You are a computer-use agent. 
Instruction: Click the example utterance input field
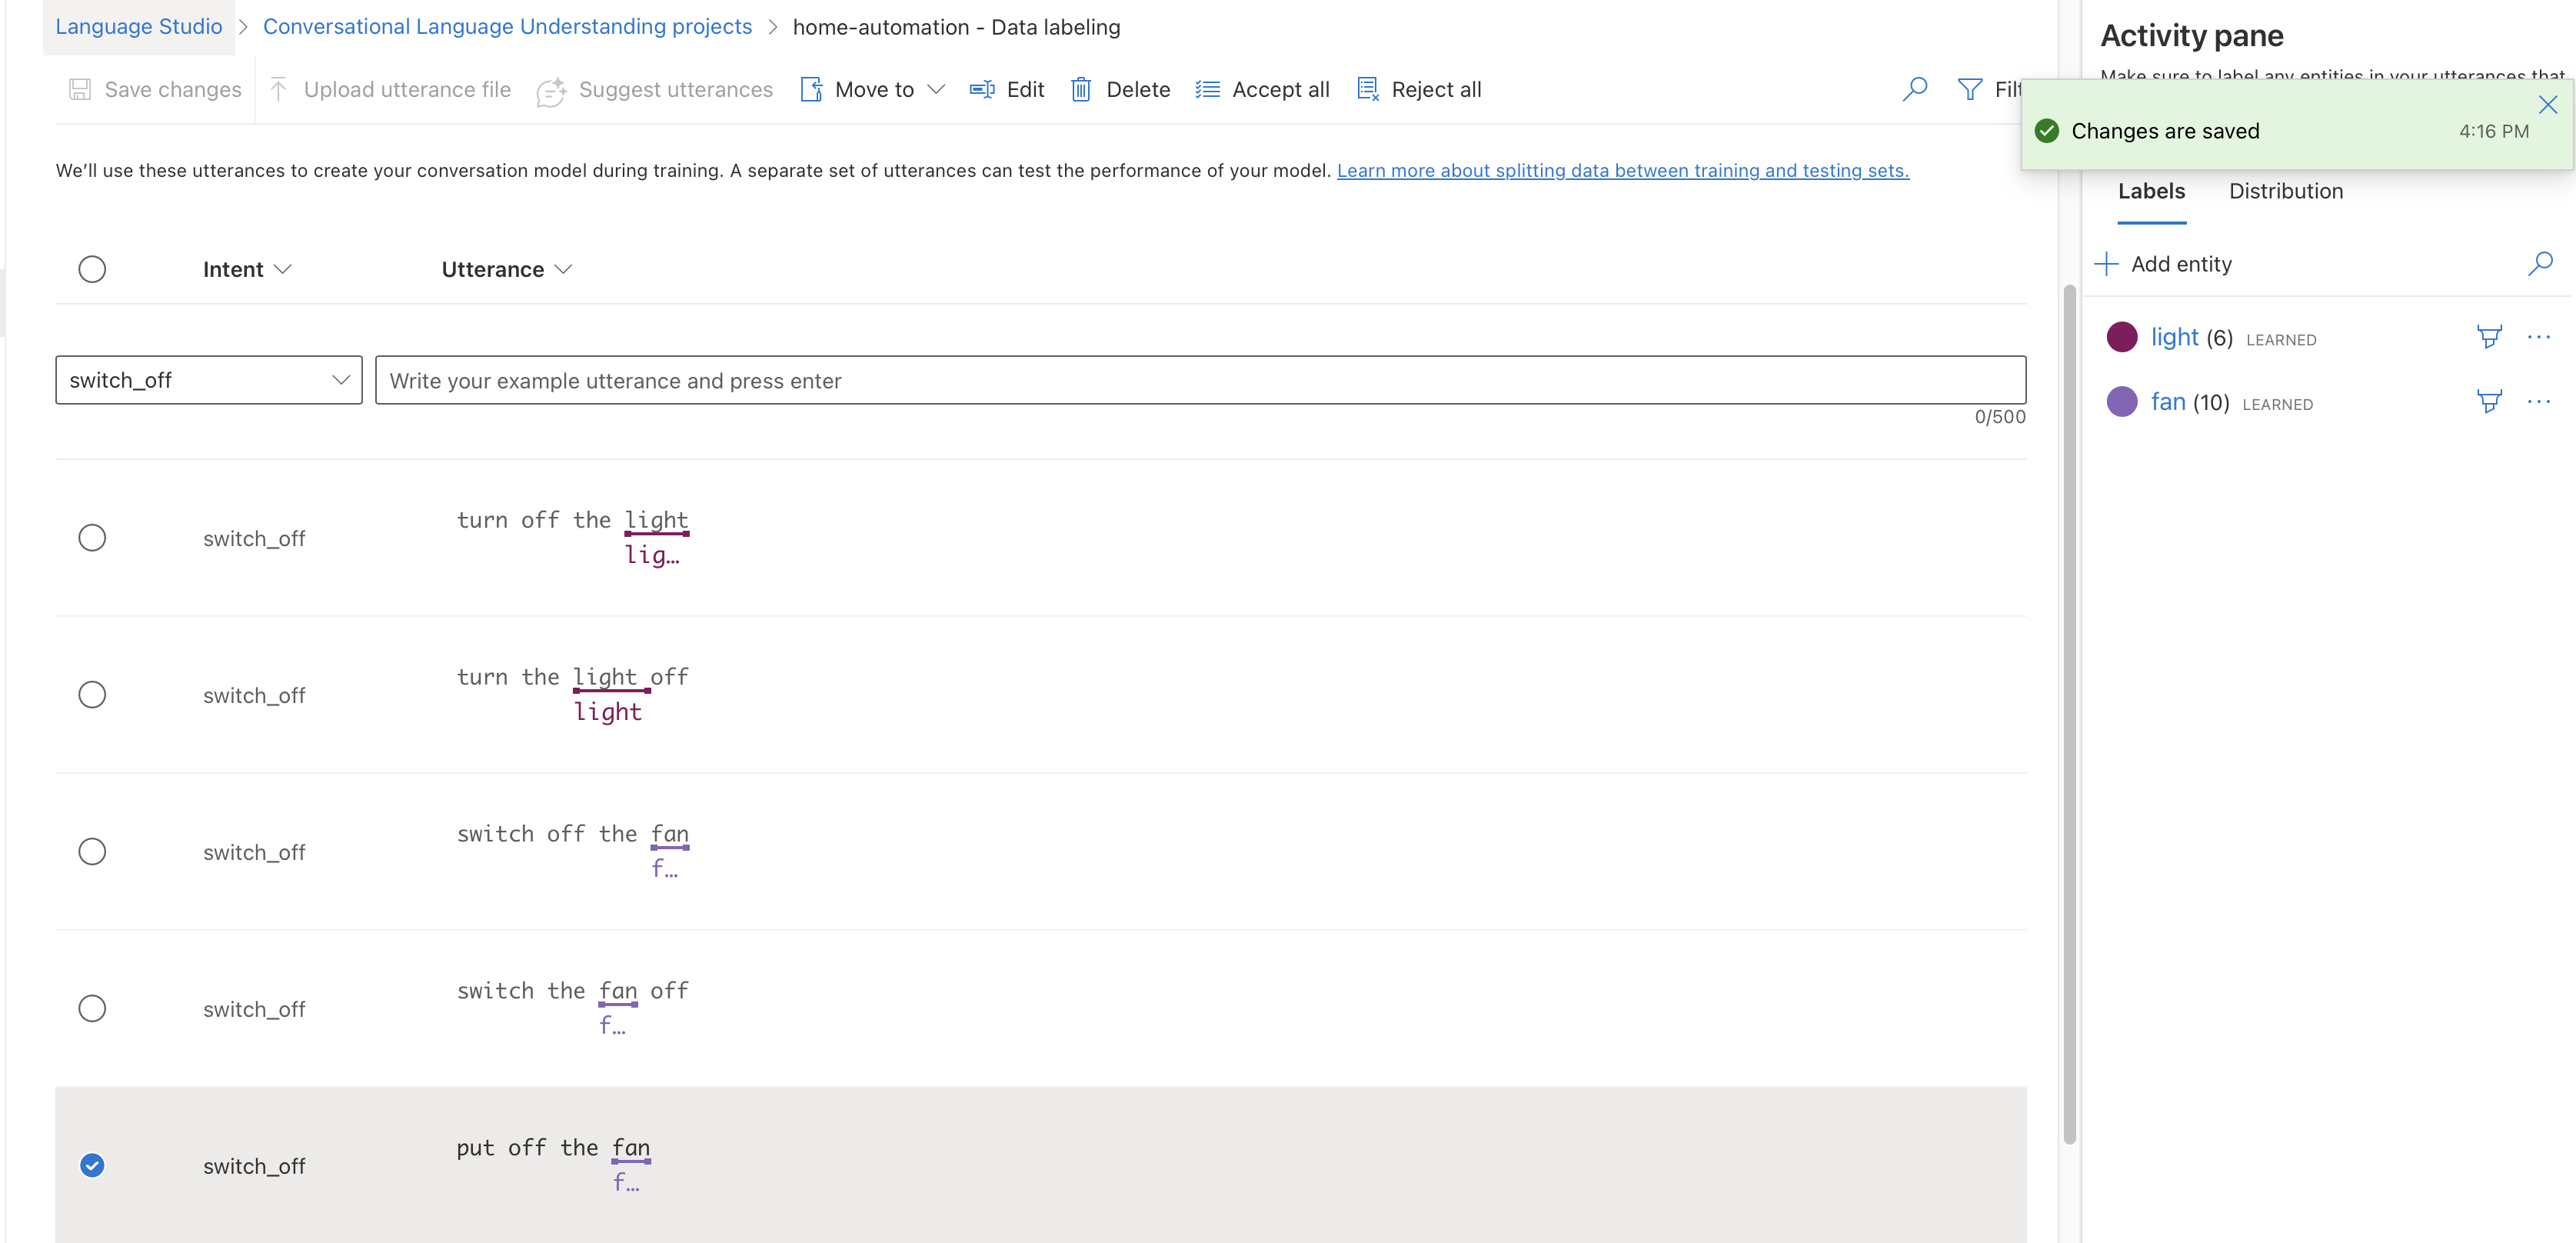(x=1200, y=380)
